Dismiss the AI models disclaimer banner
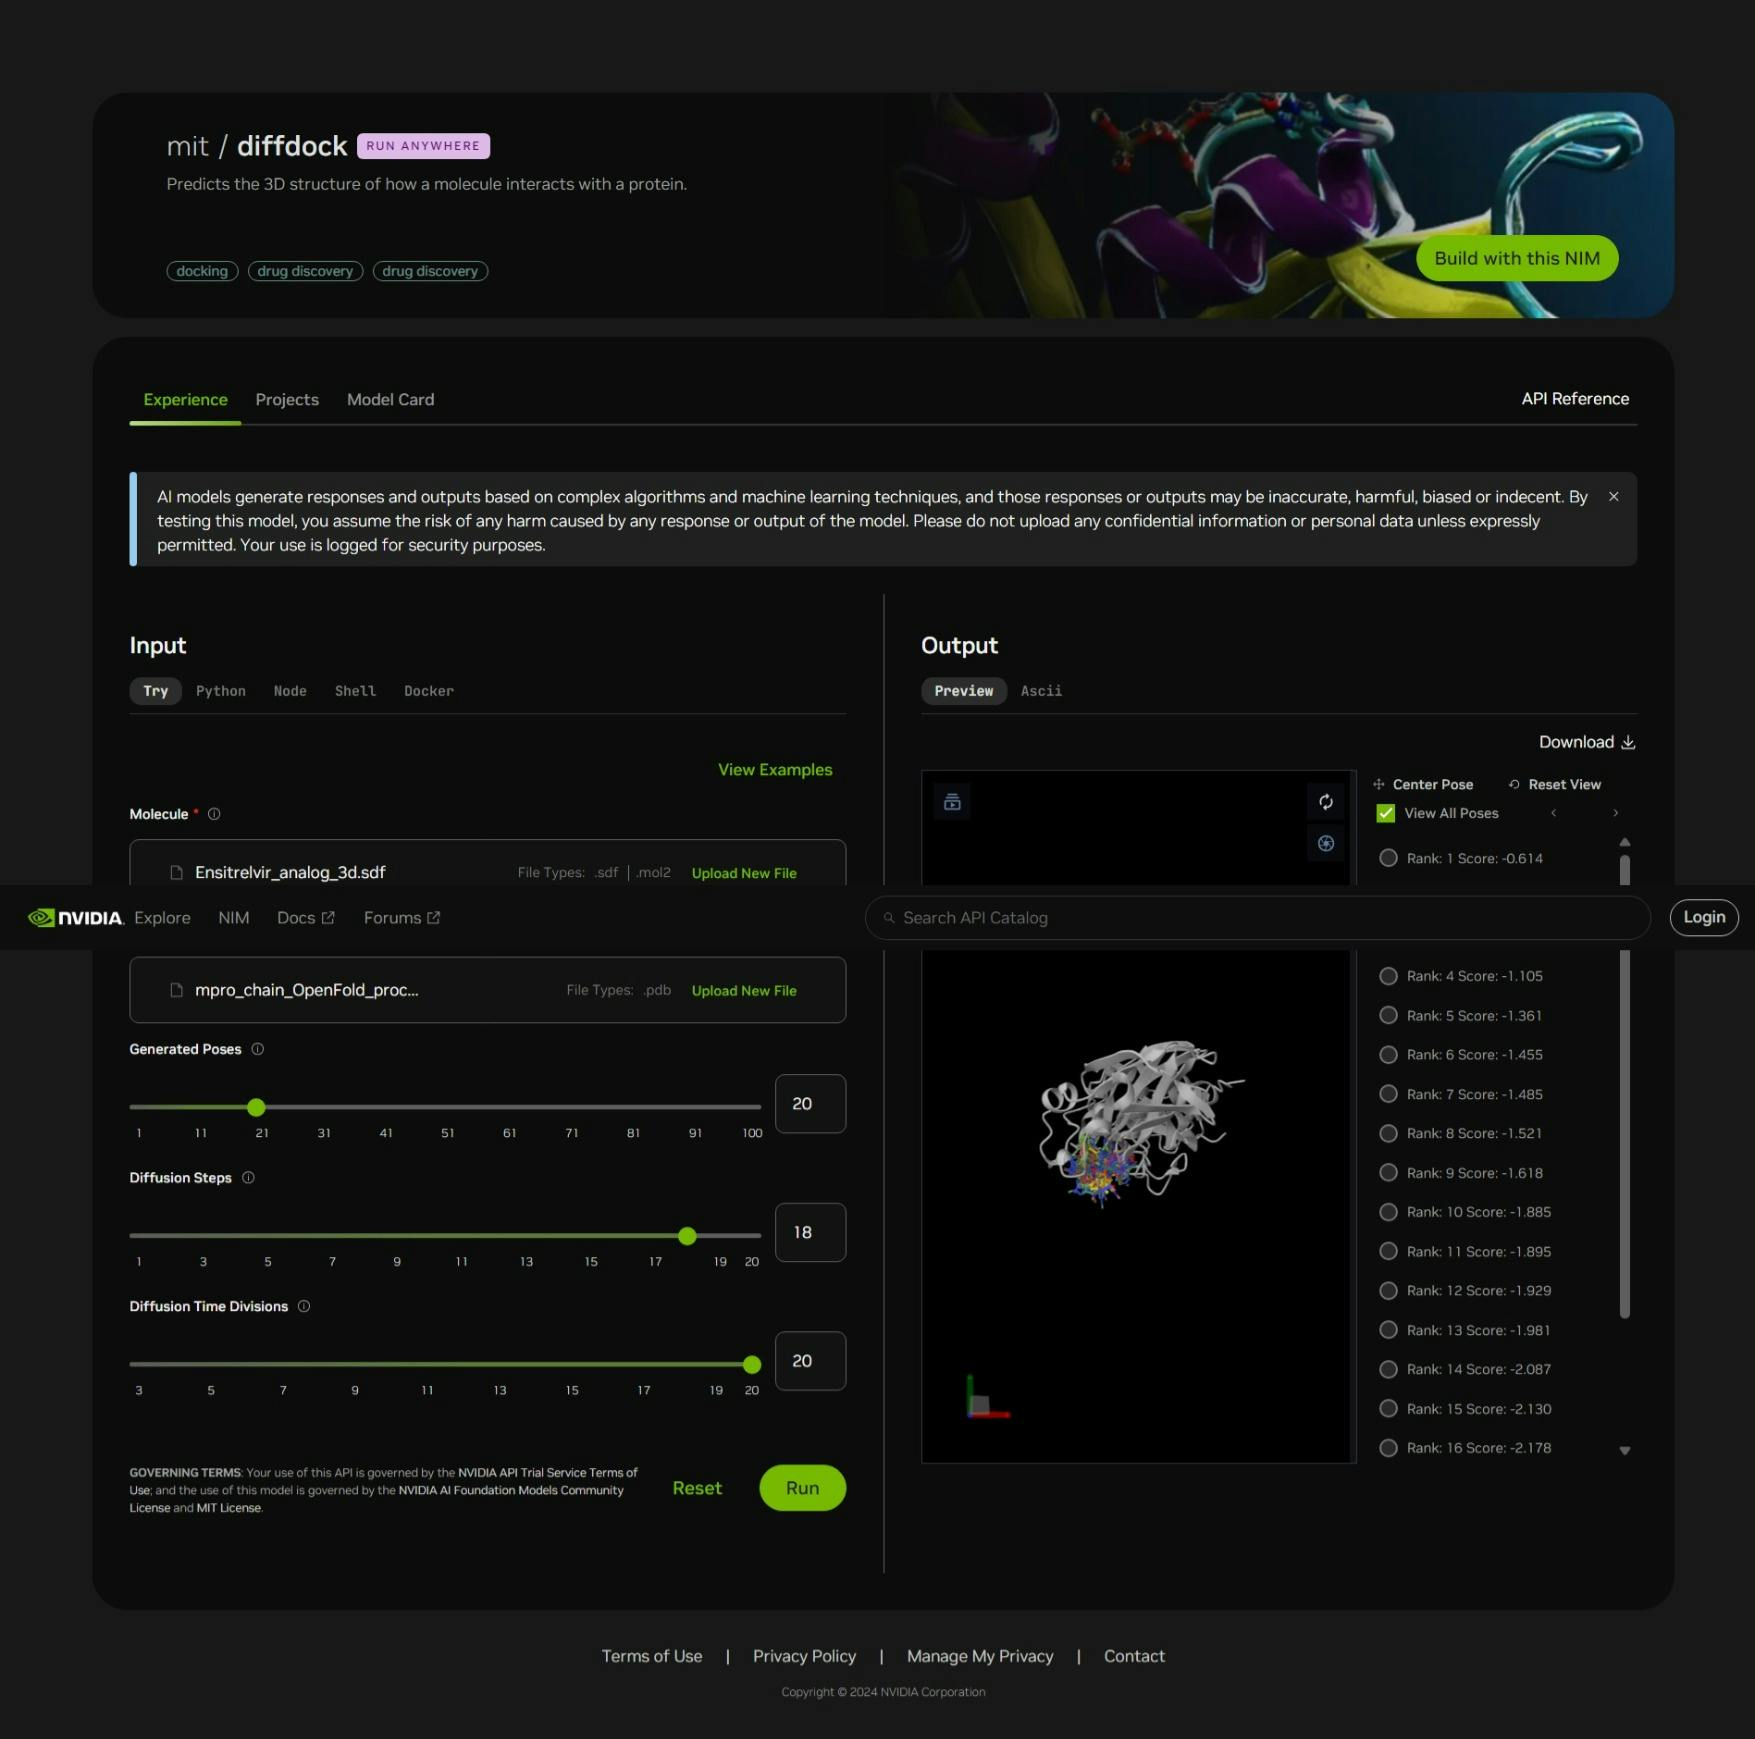The image size is (1755, 1739). (1614, 497)
